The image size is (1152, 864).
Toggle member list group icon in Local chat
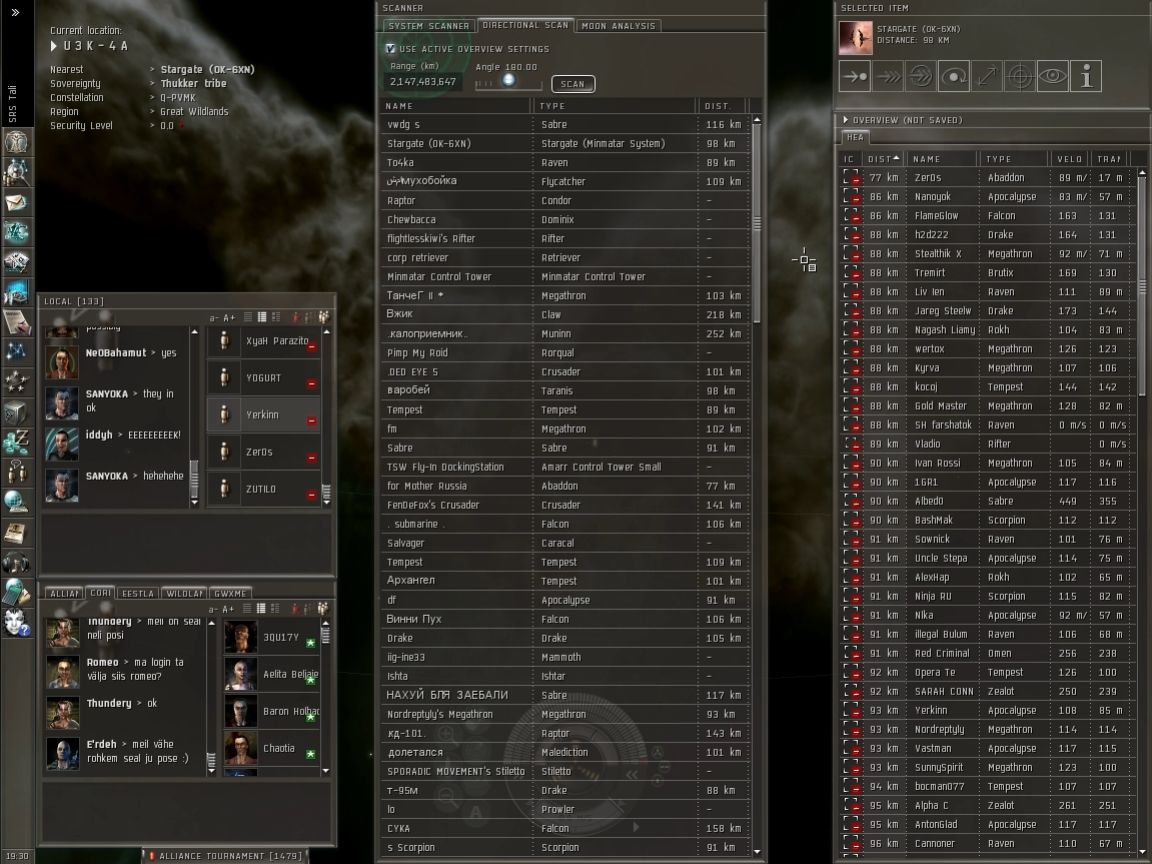click(x=323, y=317)
